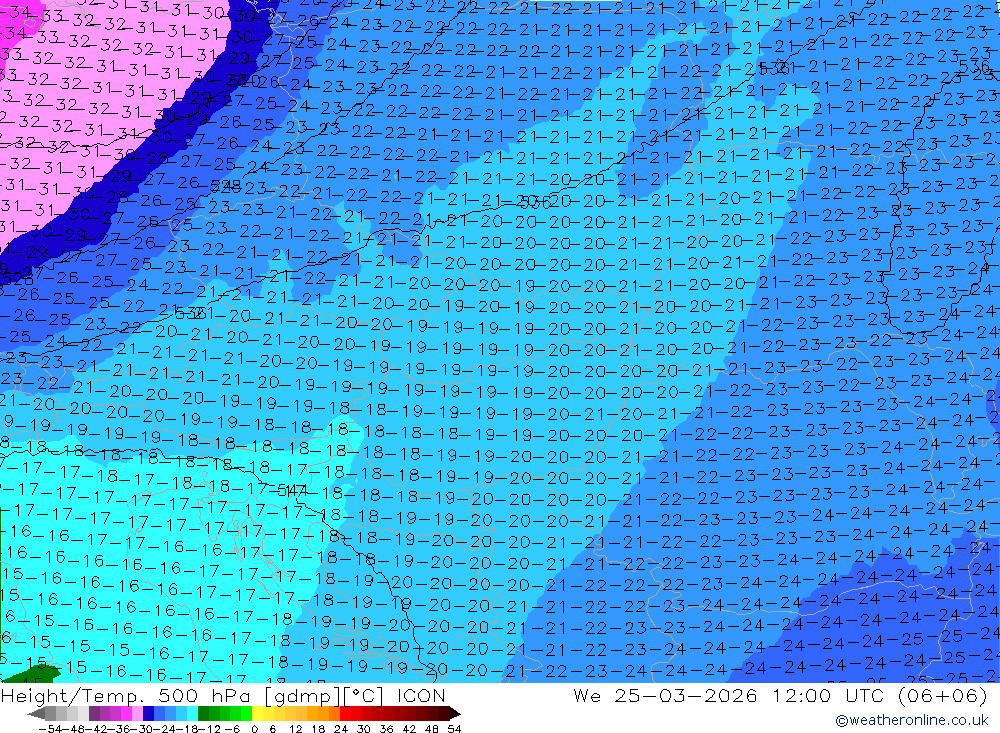Pick the bright yellow legend swatch at 0
Screen dimensions: 1000x733
257,713
